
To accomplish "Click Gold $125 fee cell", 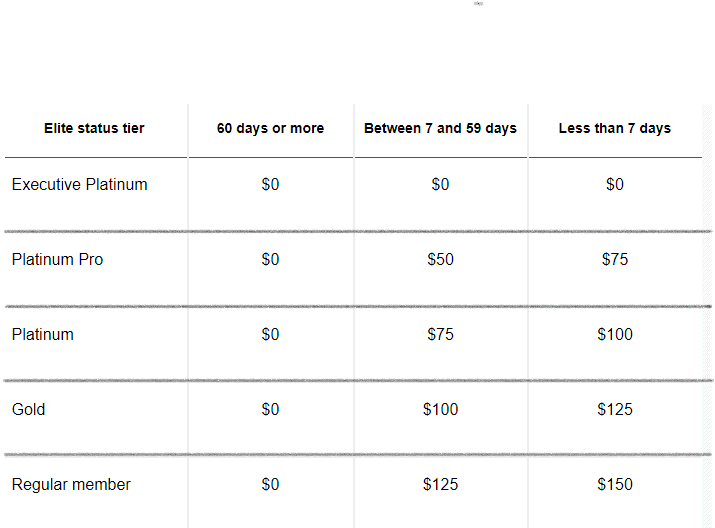I will click(615, 409).
